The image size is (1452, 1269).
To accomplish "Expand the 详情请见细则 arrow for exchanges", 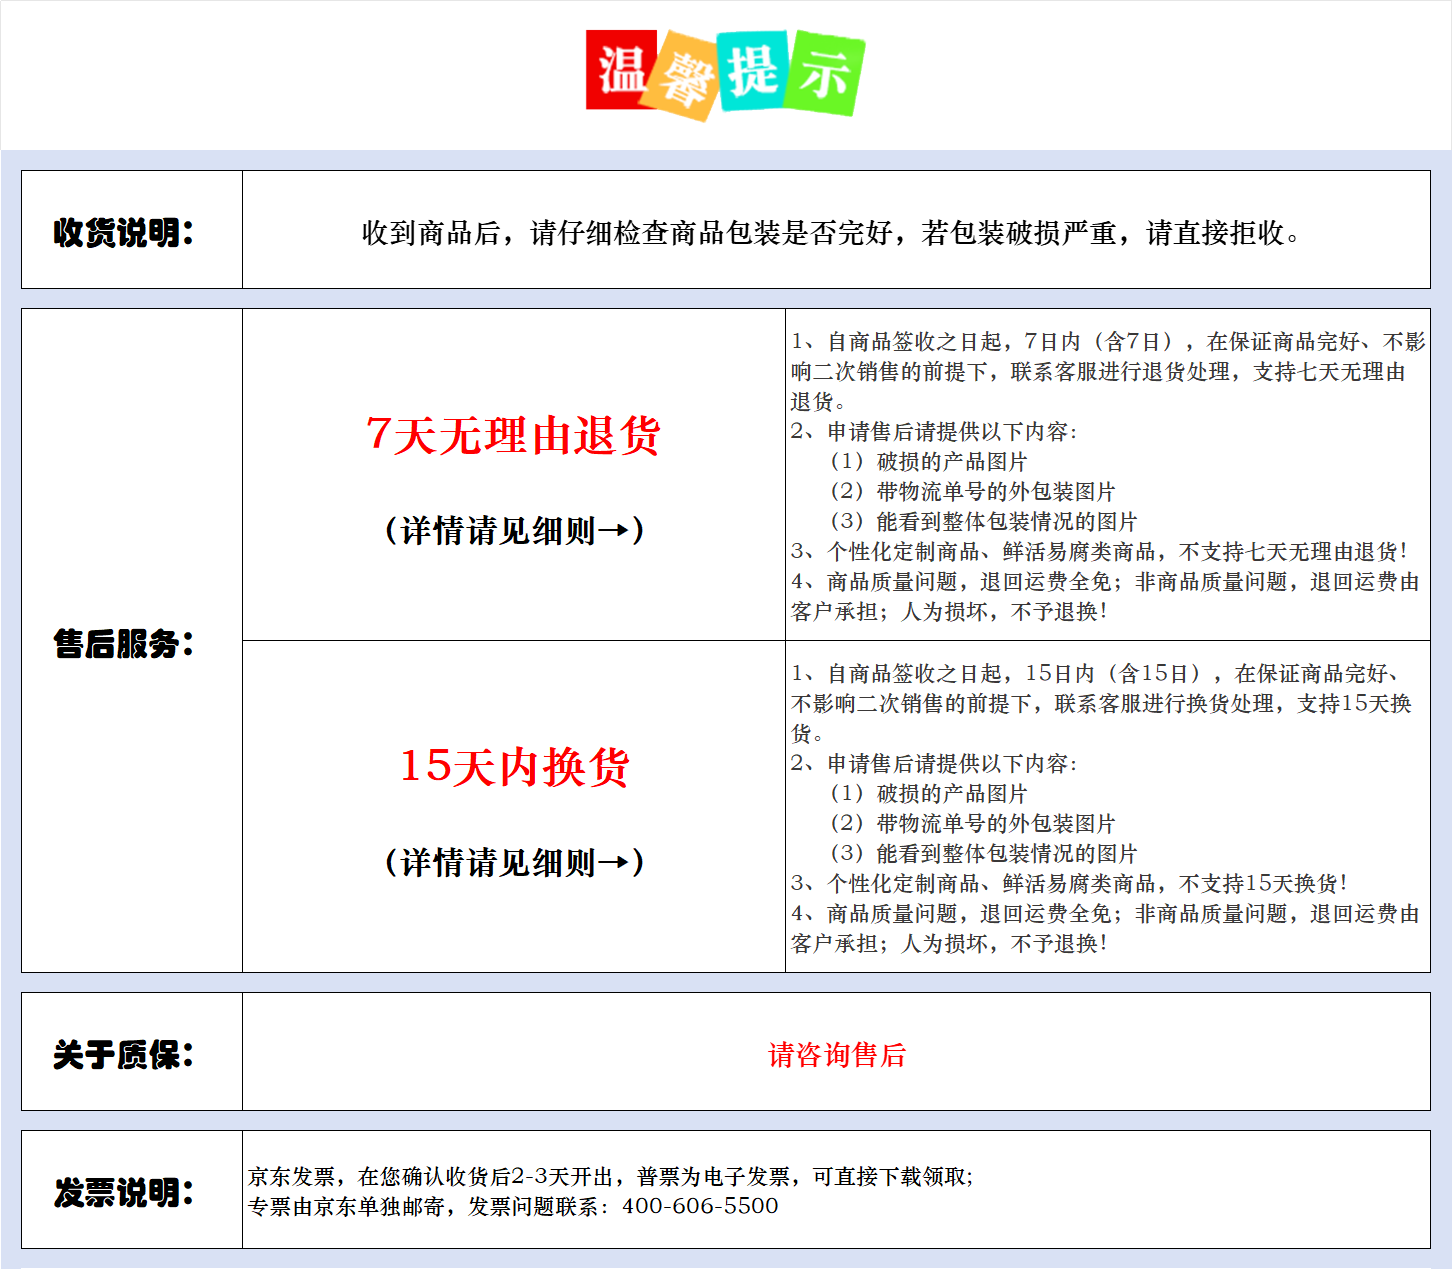I will pos(513,860).
